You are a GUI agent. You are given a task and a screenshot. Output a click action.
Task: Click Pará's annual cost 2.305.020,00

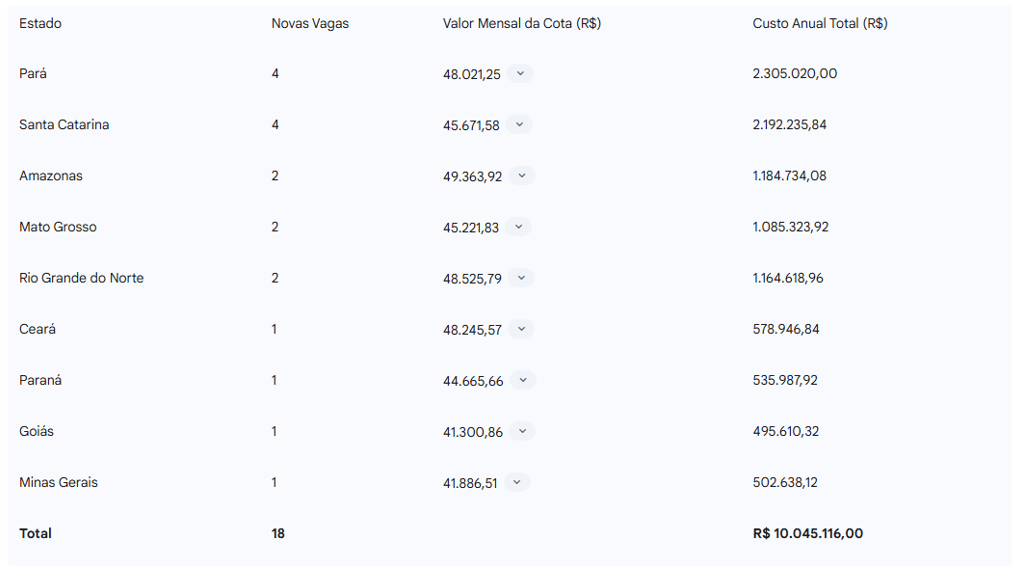795,74
